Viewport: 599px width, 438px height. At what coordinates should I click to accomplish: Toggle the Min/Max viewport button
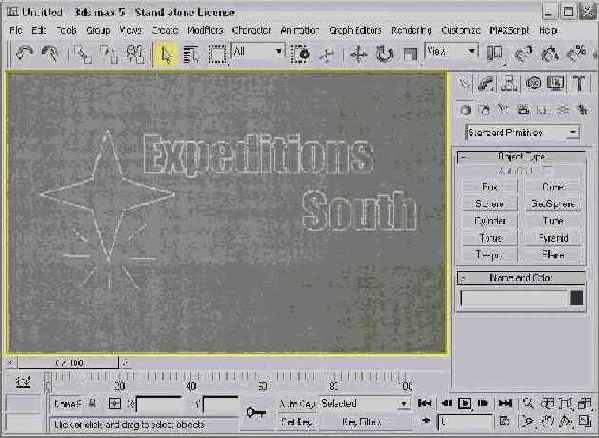pyautogui.click(x=584, y=422)
